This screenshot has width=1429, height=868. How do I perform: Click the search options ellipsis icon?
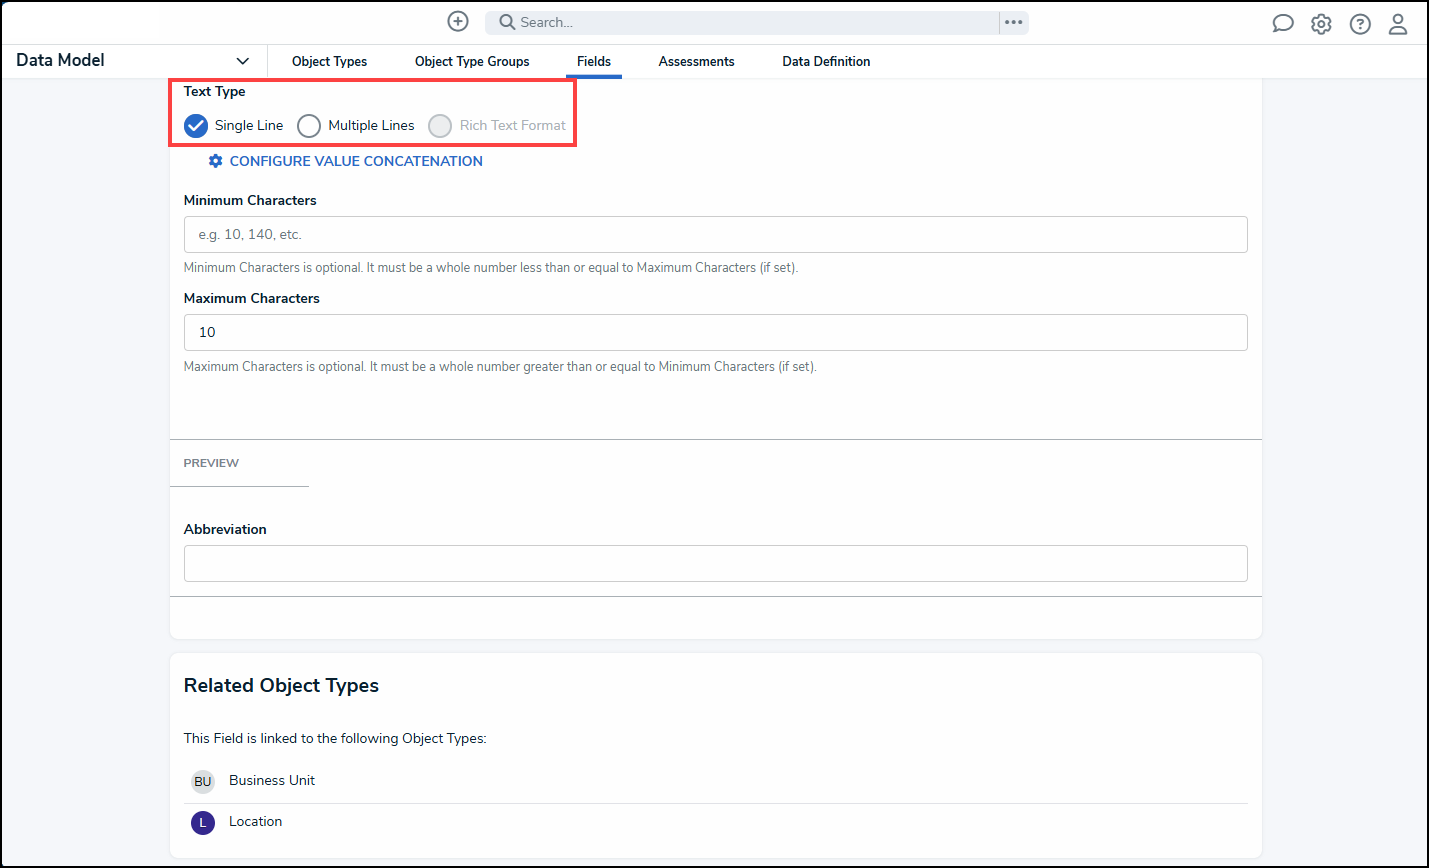(x=1014, y=22)
